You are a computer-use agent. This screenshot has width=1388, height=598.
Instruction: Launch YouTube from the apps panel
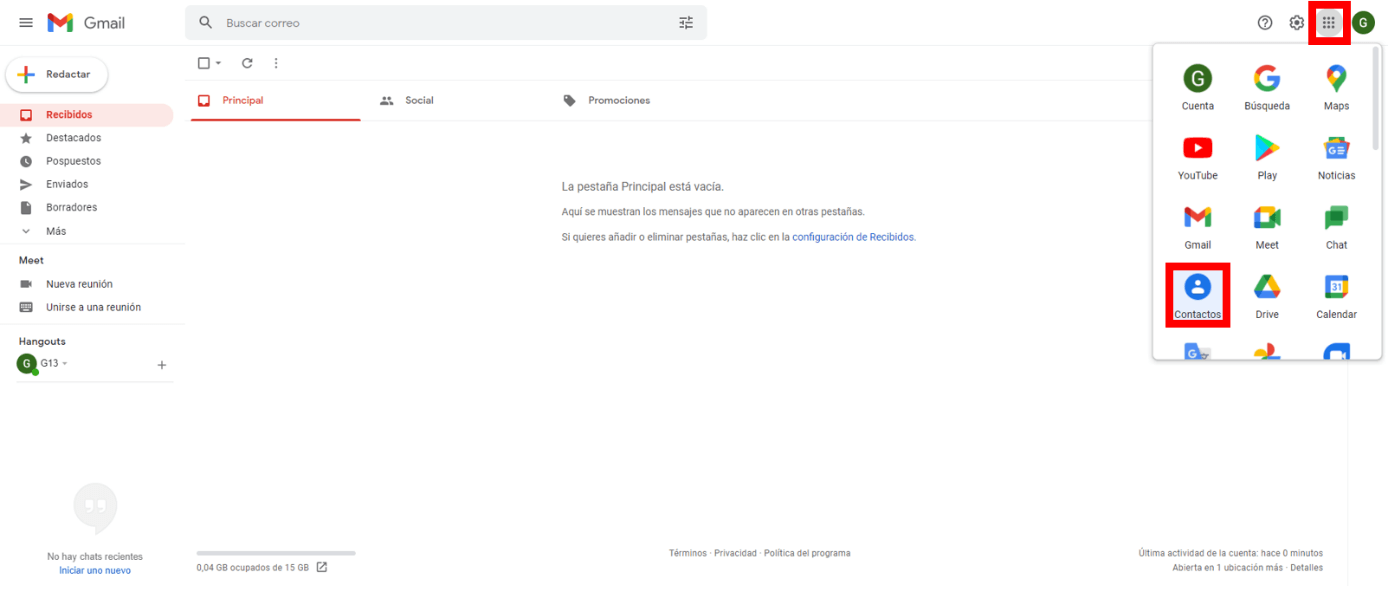point(1198,158)
